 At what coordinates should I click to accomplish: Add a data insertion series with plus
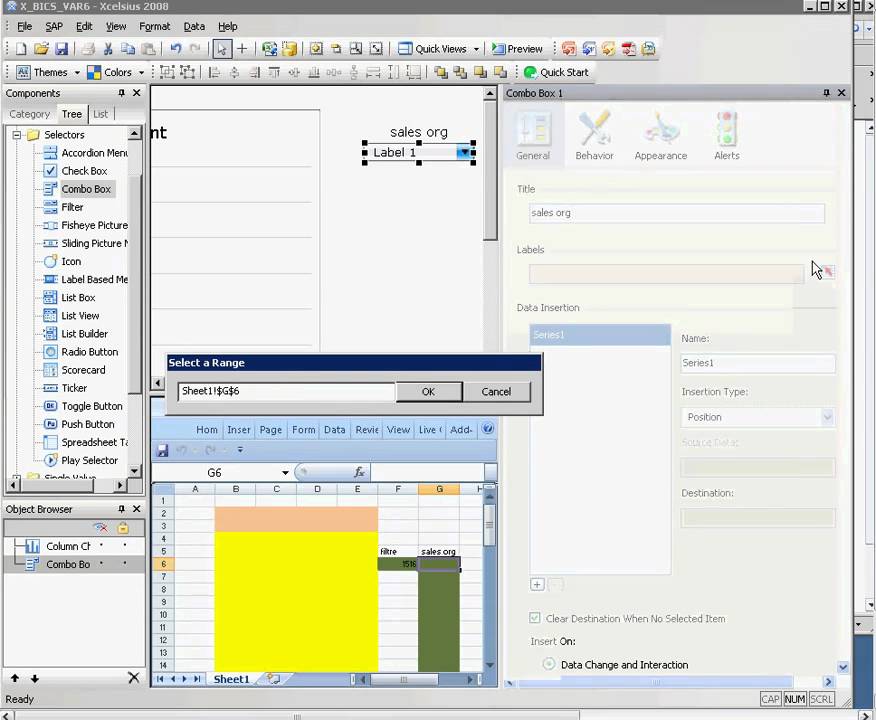click(x=537, y=584)
